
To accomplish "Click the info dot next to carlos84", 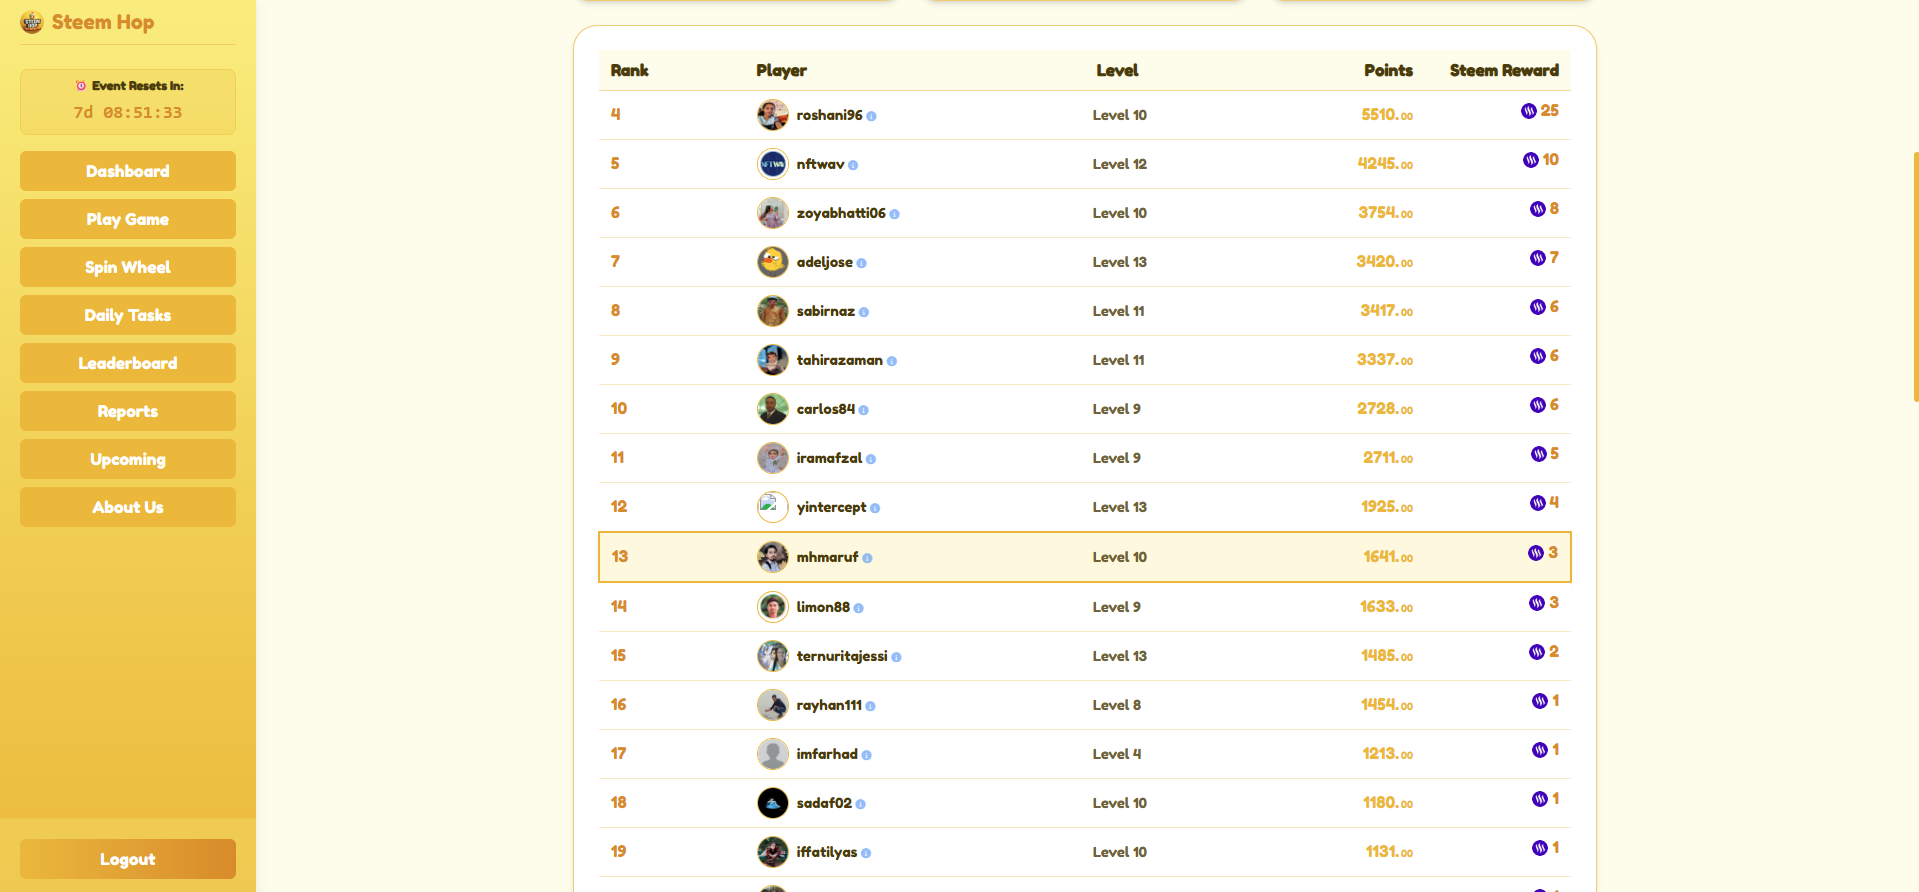I will coord(864,411).
